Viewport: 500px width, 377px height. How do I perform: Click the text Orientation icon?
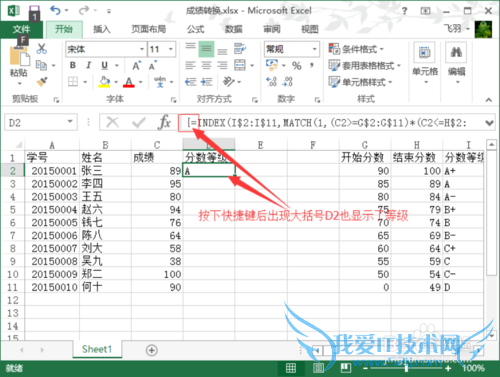pos(229,82)
